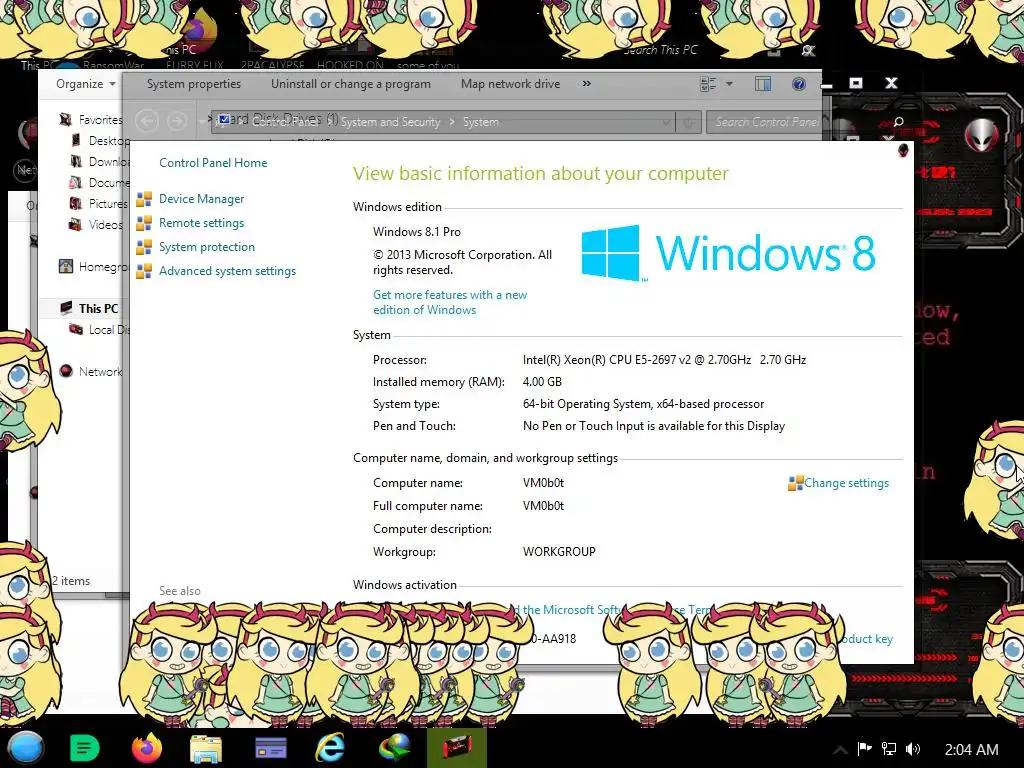Click the taskbar clock showing 2:04 AM
The image size is (1024, 768).
971,750
